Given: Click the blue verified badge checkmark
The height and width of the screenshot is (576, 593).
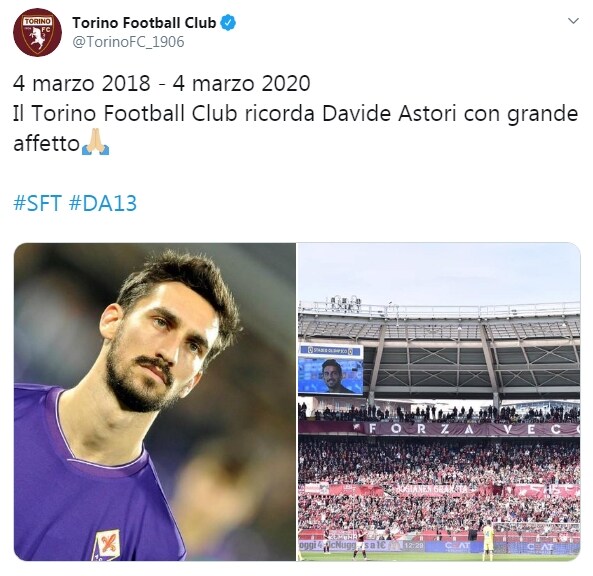Looking at the screenshot, I should point(228,23).
